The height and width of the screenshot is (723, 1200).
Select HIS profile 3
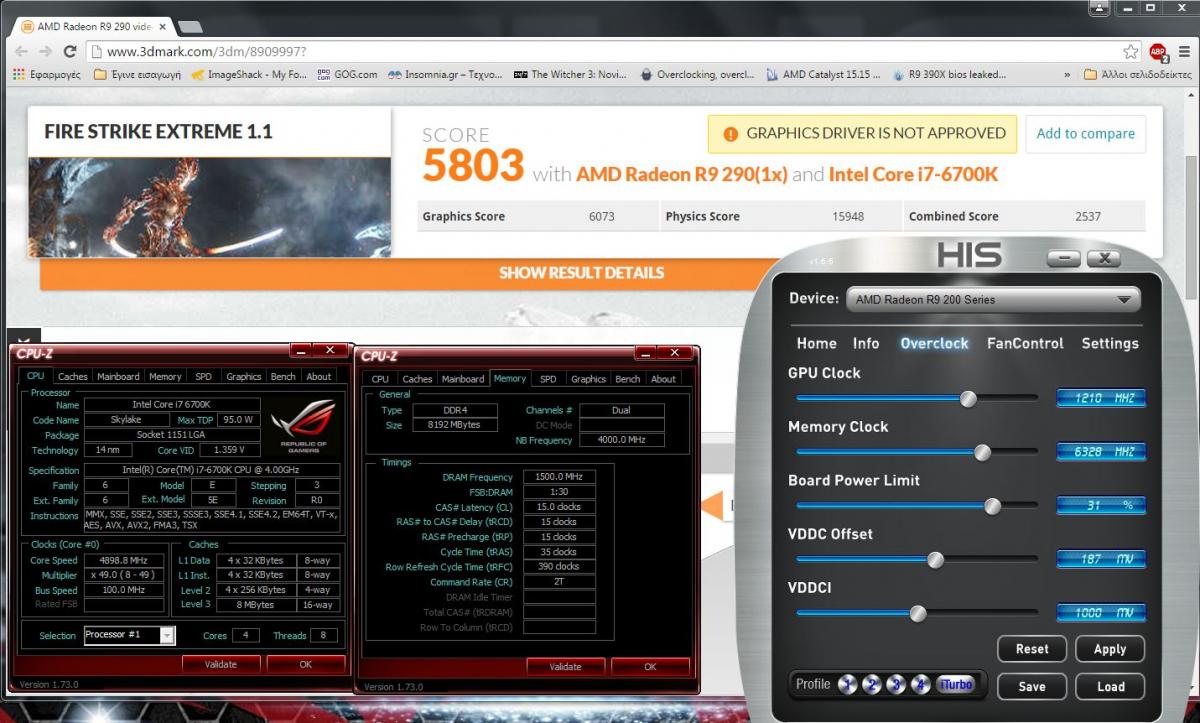(x=896, y=685)
